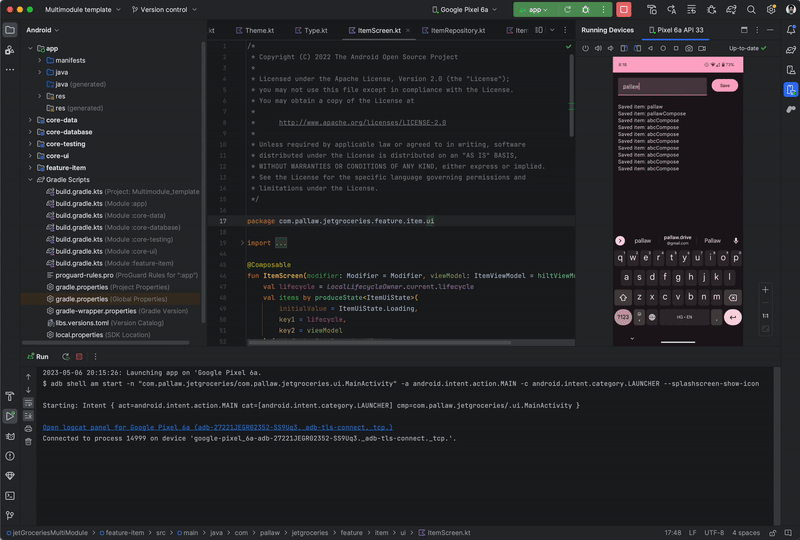Screen dimensions: 800x540
Task: Zoom in the device mirror with plus
Action: tap(765, 290)
